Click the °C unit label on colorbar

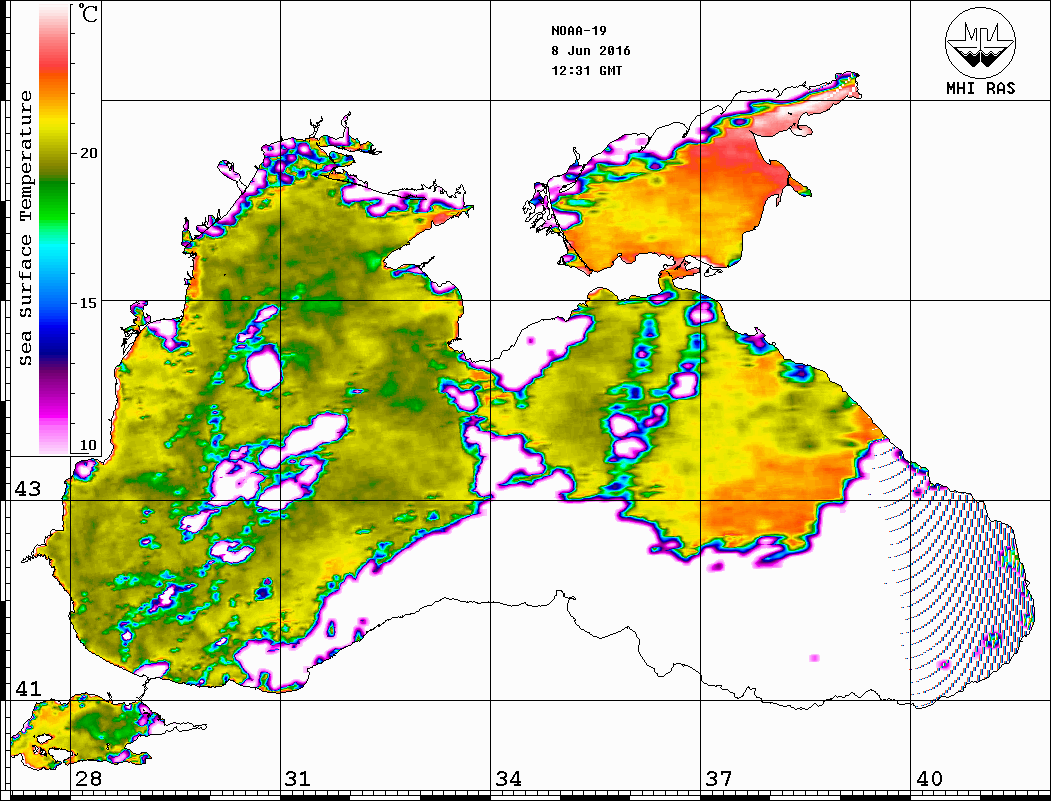pyautogui.click(x=88, y=13)
